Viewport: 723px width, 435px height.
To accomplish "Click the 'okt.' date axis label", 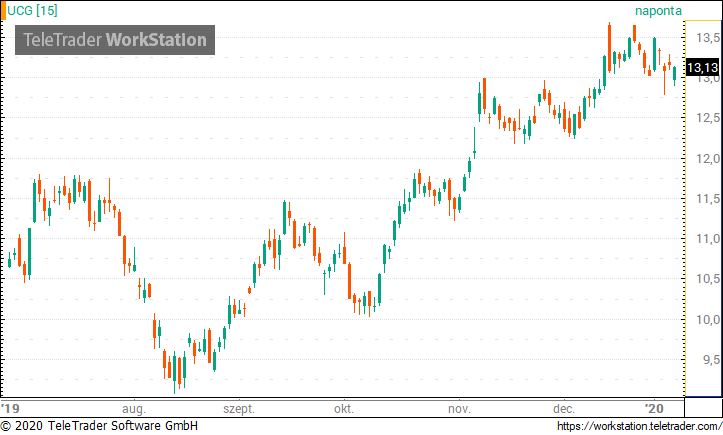I will [x=344, y=409].
